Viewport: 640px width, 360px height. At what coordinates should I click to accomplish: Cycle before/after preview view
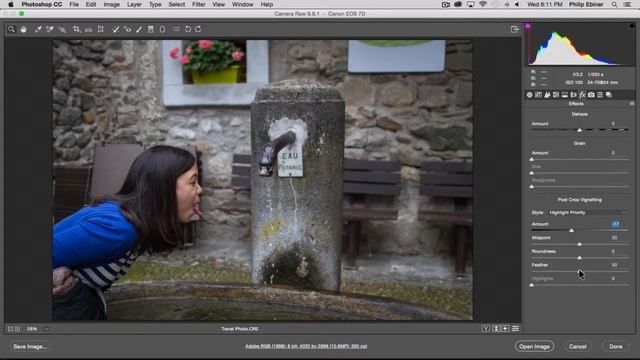[486, 329]
